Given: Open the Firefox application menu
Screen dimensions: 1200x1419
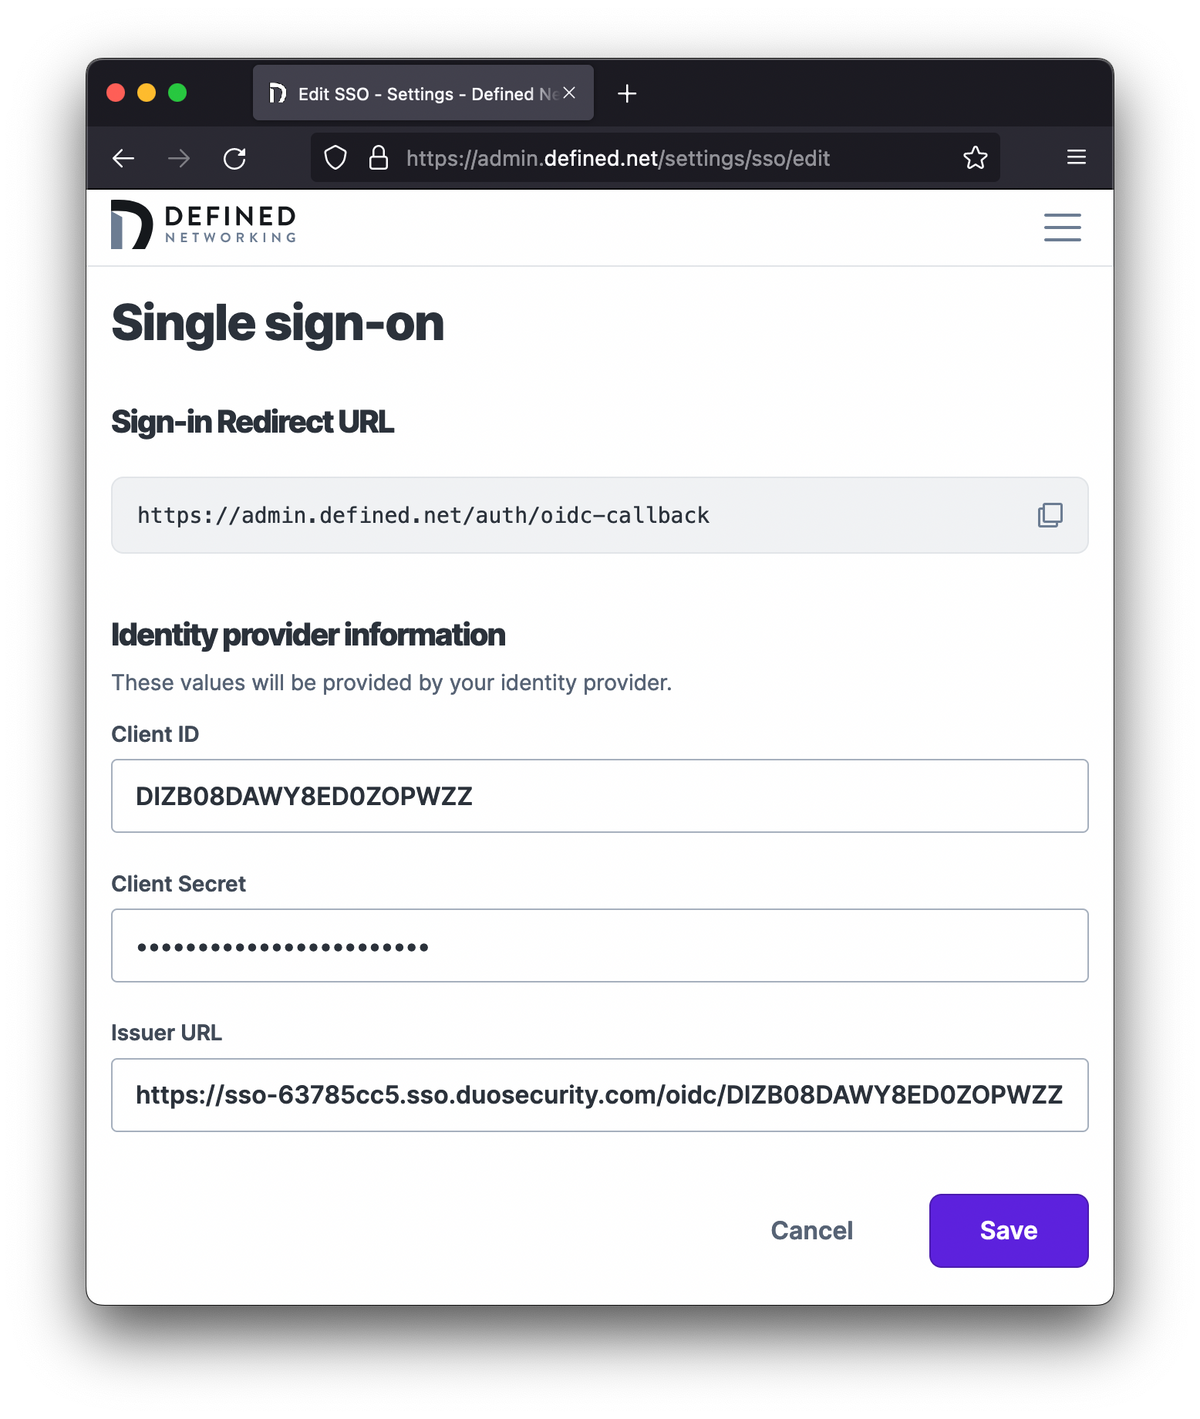Looking at the screenshot, I should click(1076, 157).
